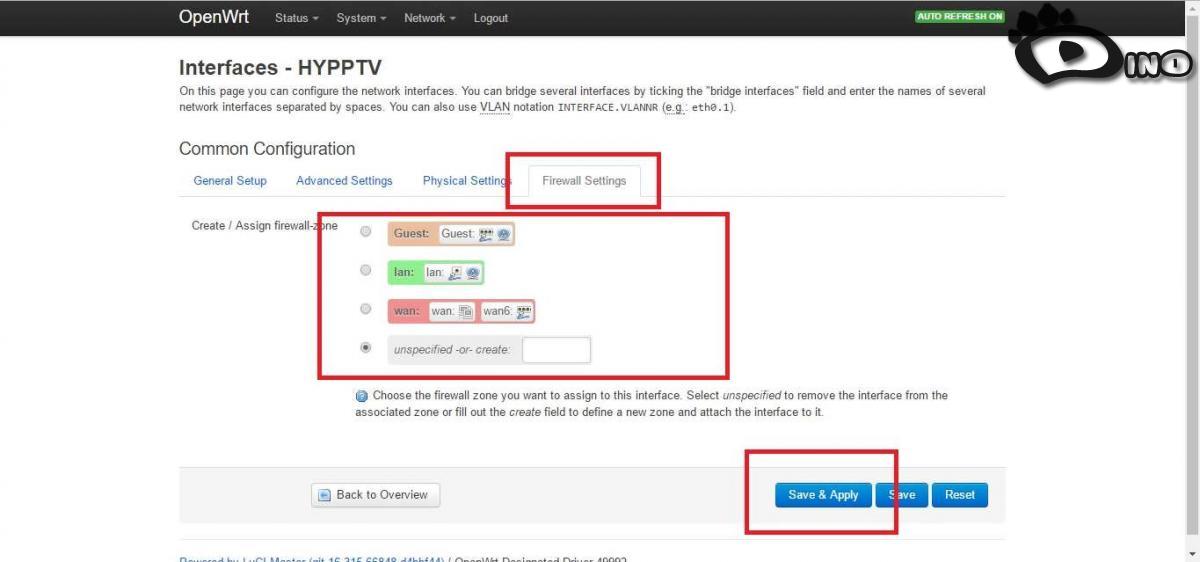Click the Save button
Screen dimensions: 1200x562
[x=901, y=495]
